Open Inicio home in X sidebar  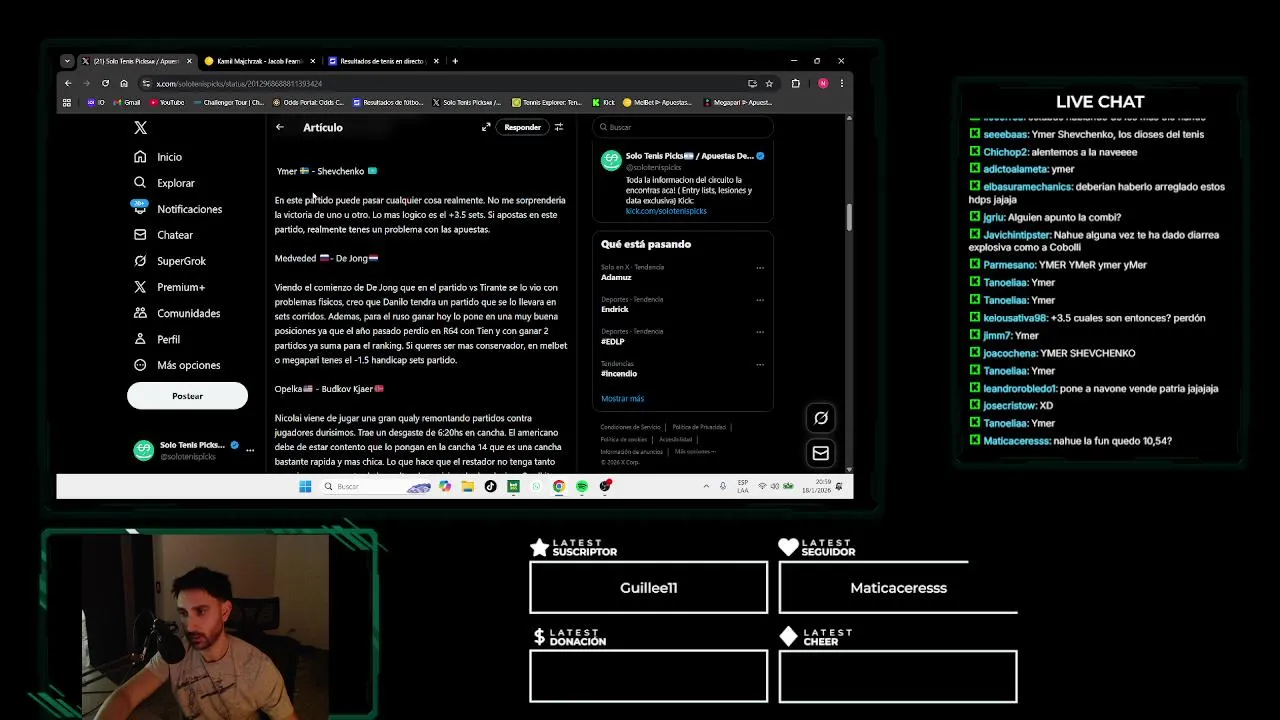click(159, 157)
